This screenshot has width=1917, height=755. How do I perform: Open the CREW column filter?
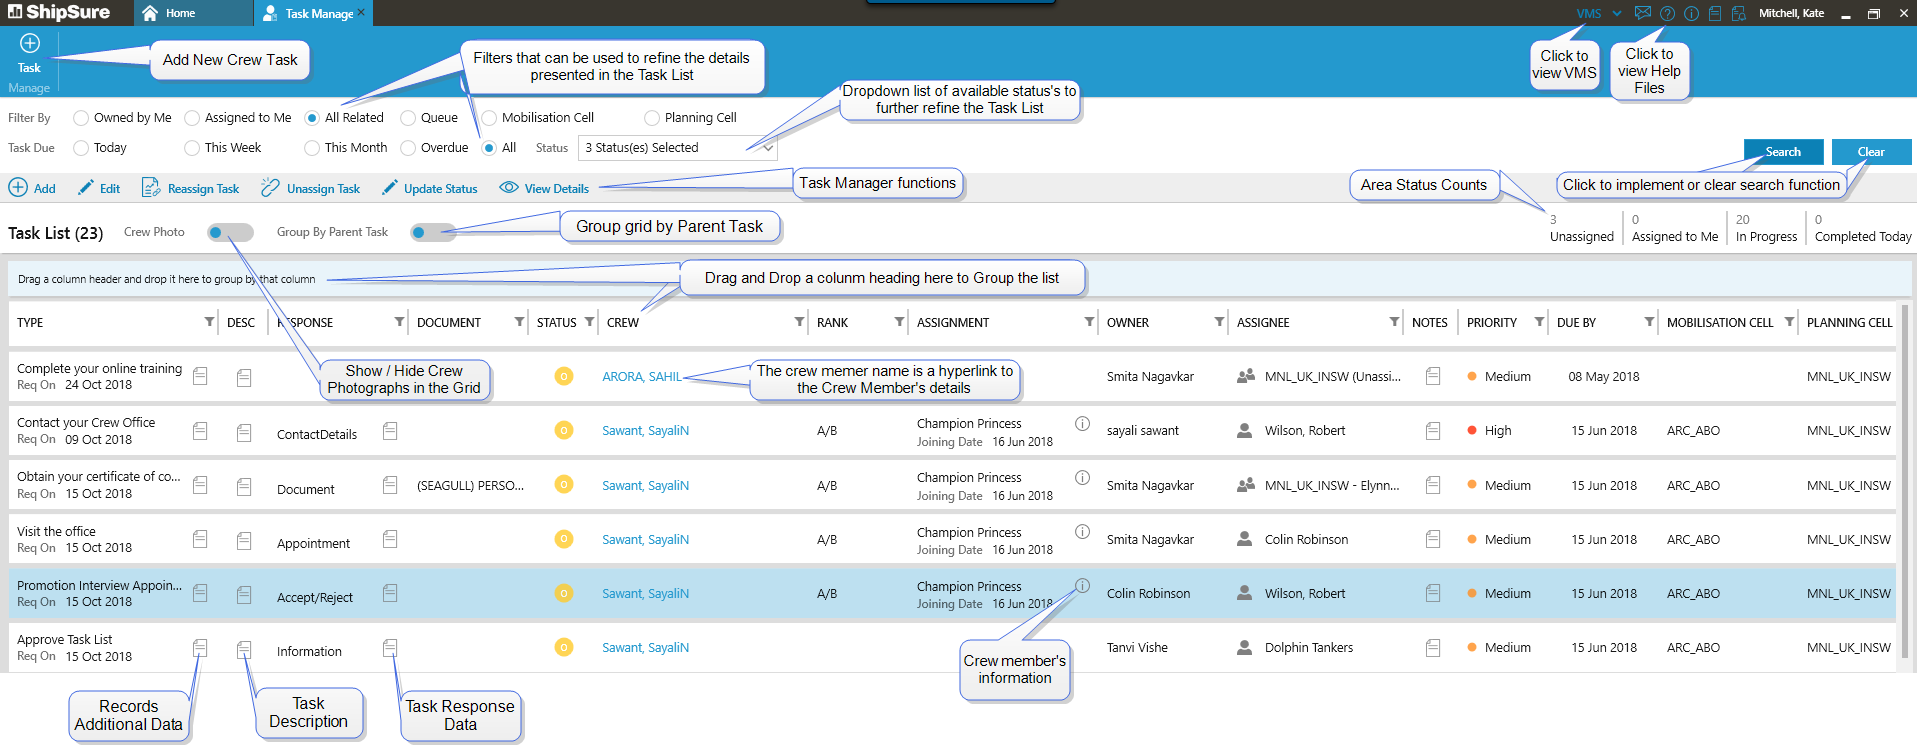pos(799,322)
